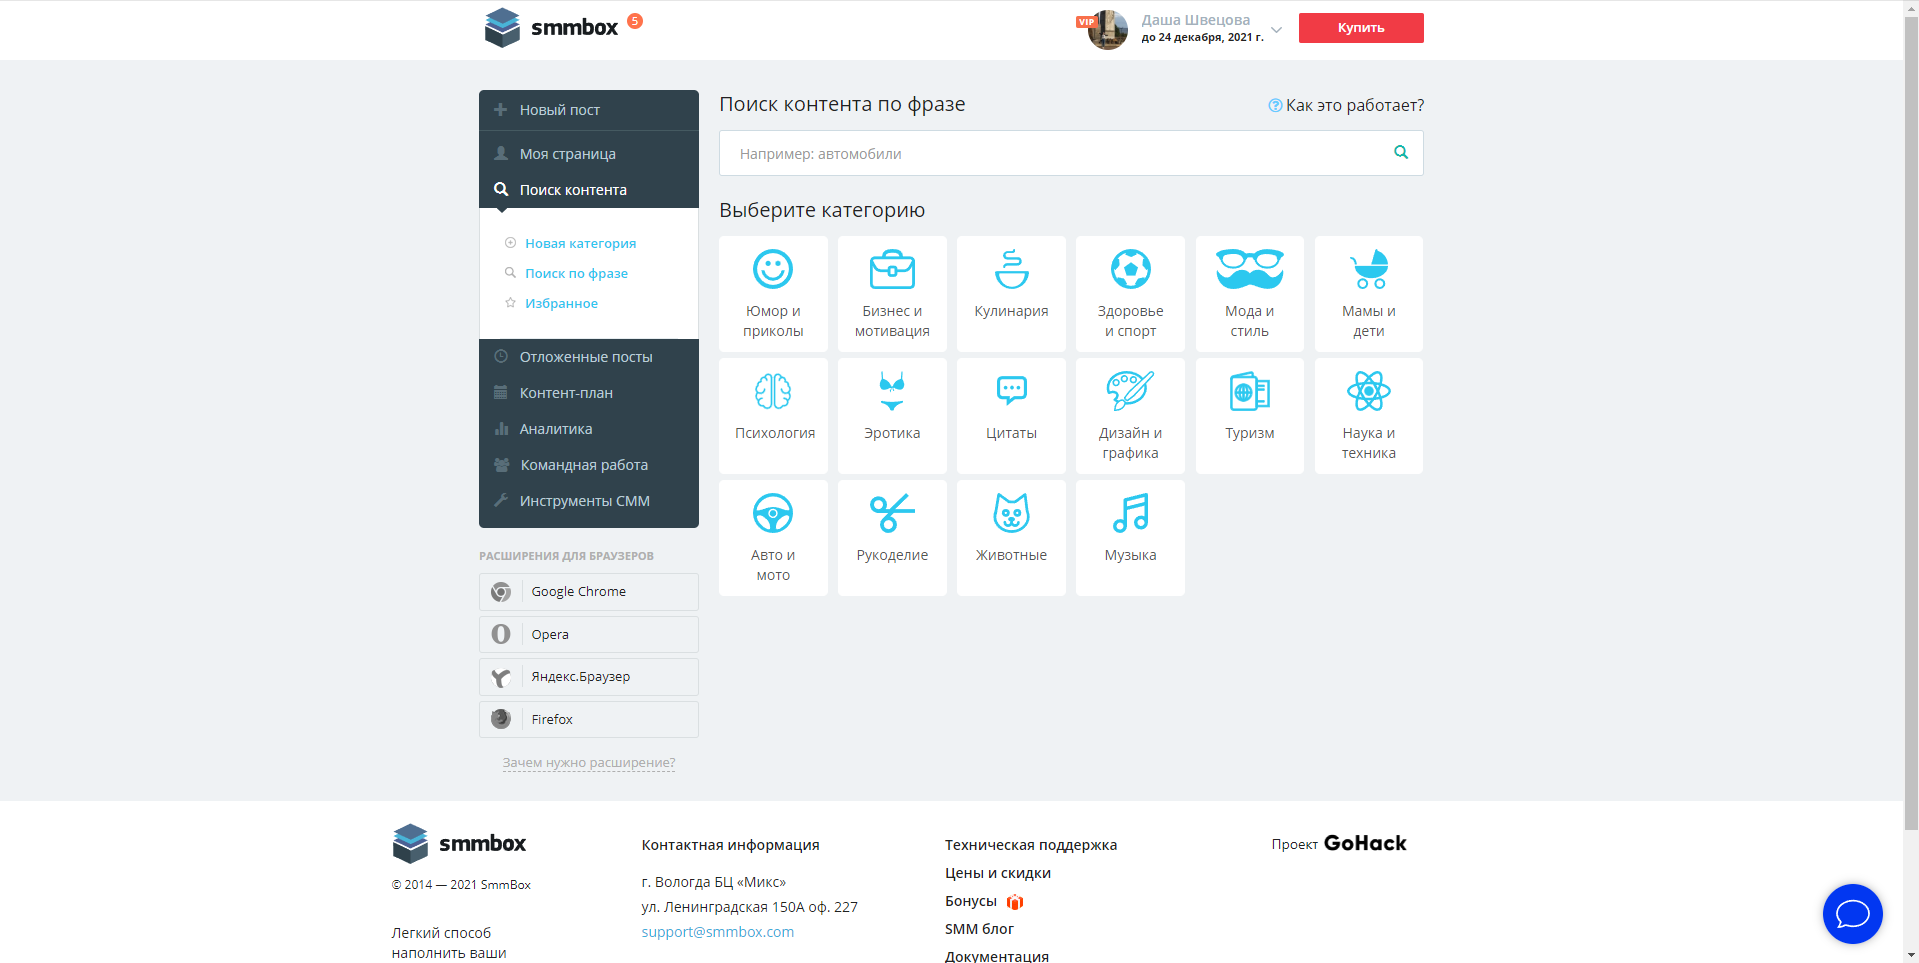Open Документация footer link
1919x963 pixels.
tap(997, 956)
